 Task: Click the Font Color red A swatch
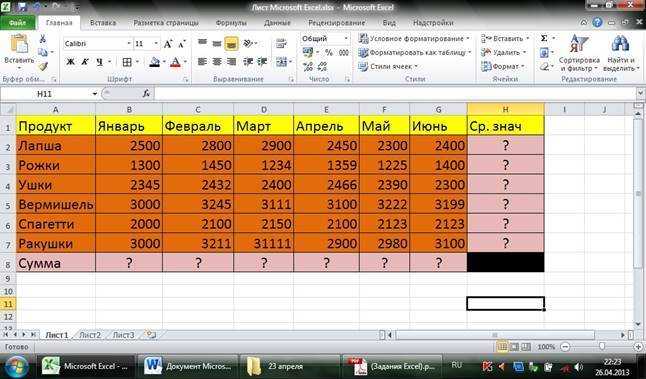(176, 62)
